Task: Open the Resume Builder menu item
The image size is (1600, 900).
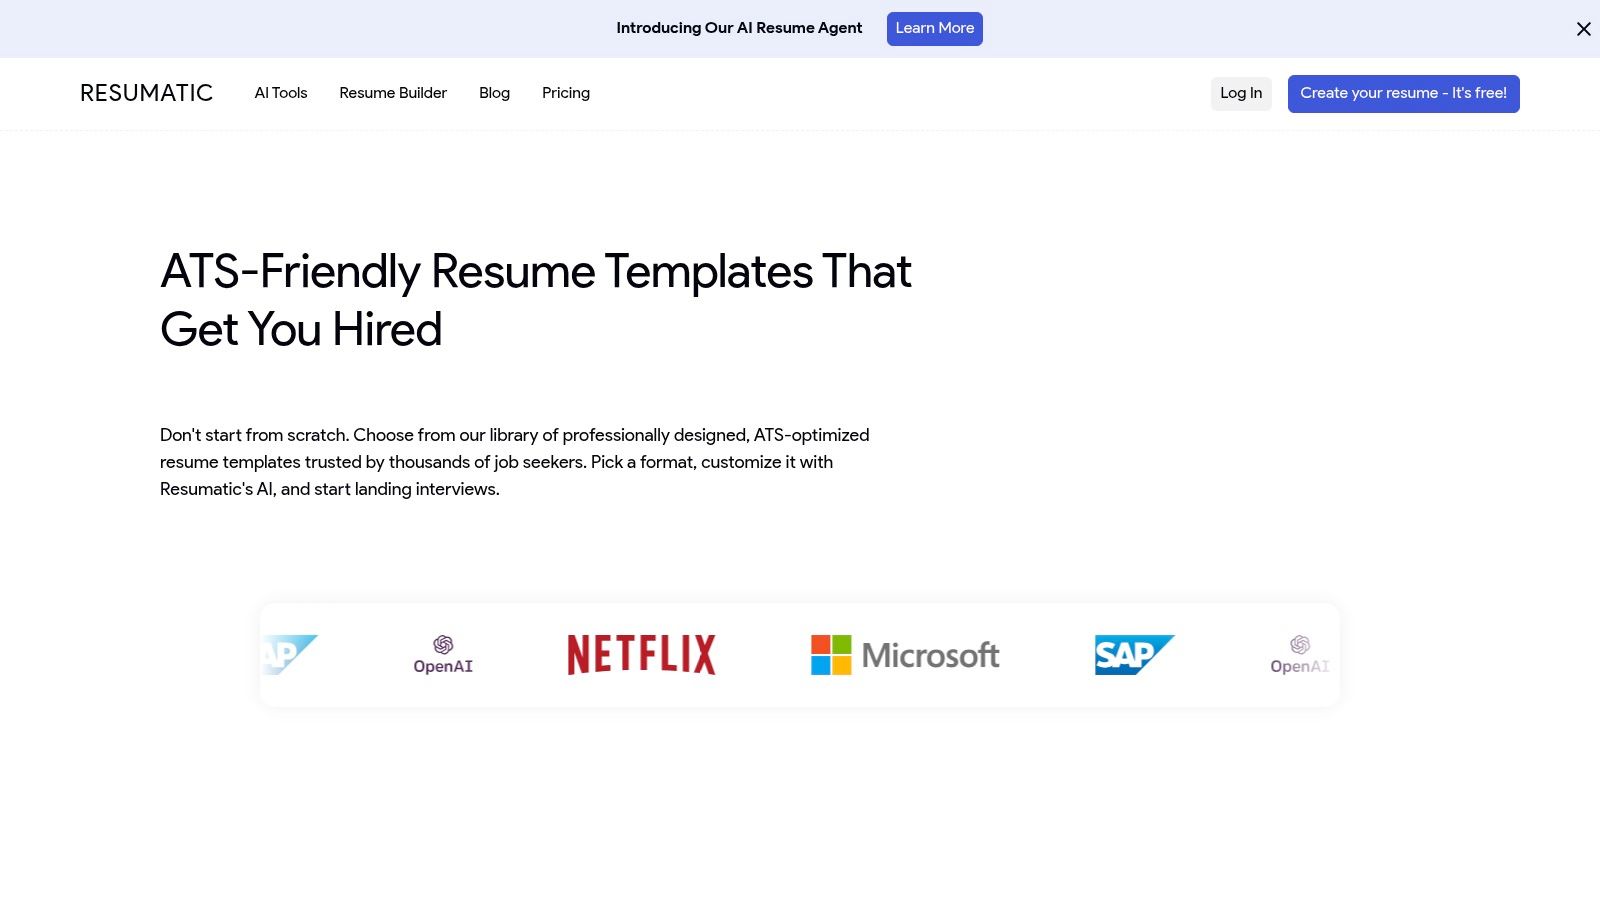Action: click(x=393, y=93)
